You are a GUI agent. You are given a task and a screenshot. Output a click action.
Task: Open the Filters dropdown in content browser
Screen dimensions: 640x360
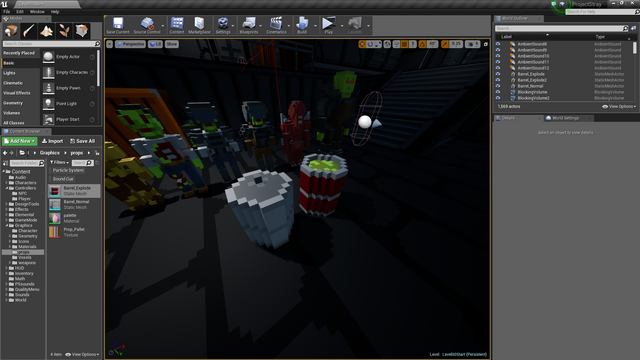pos(60,162)
